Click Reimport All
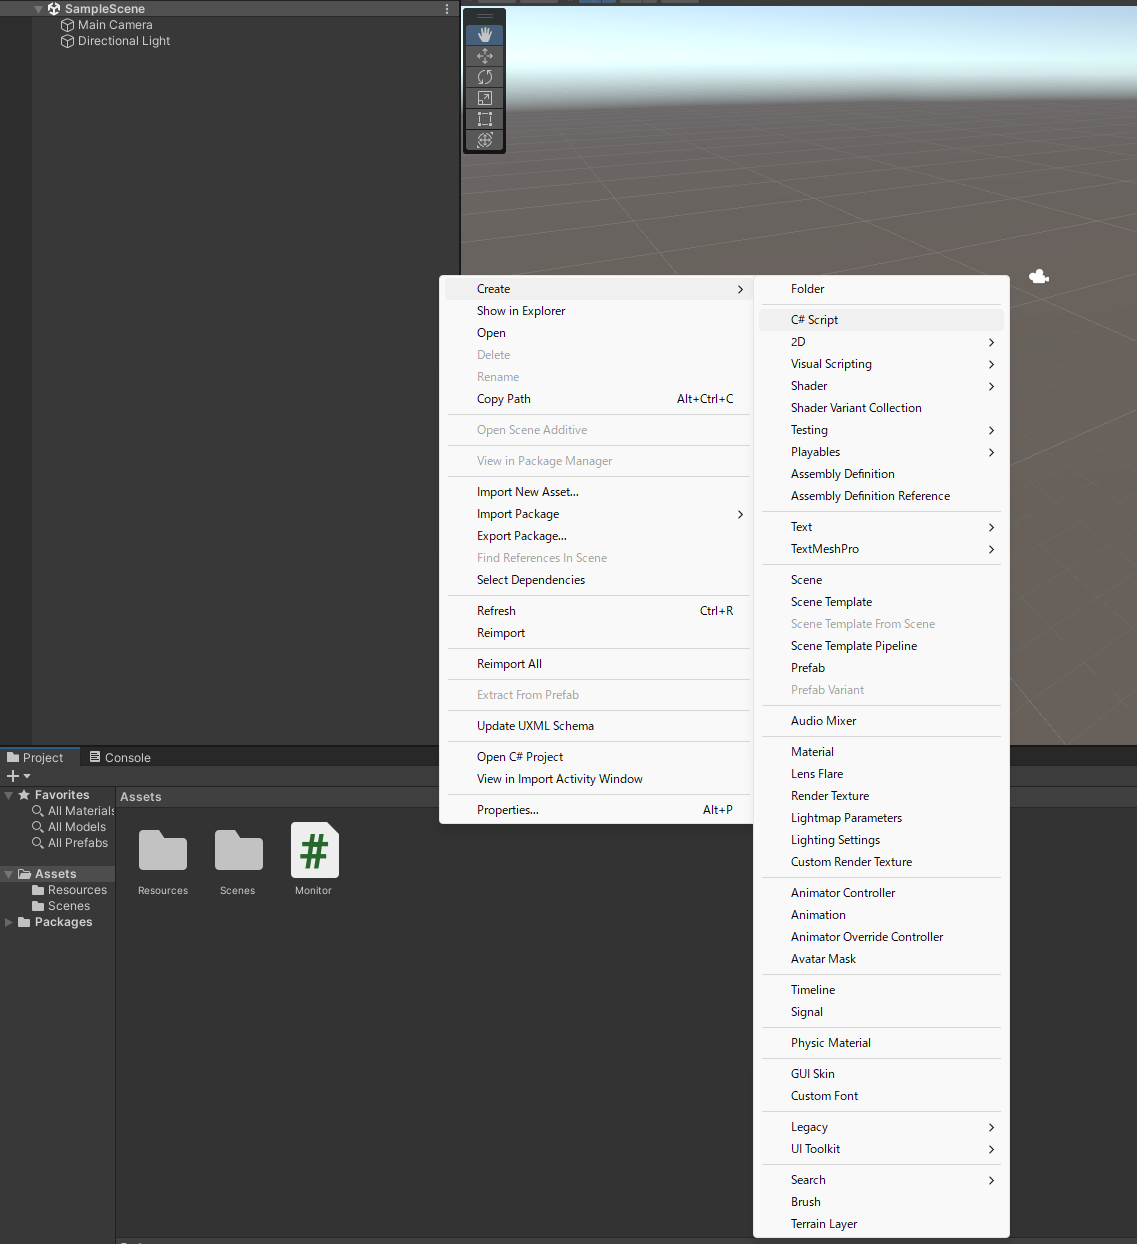This screenshot has height=1244, width=1137. point(597,664)
